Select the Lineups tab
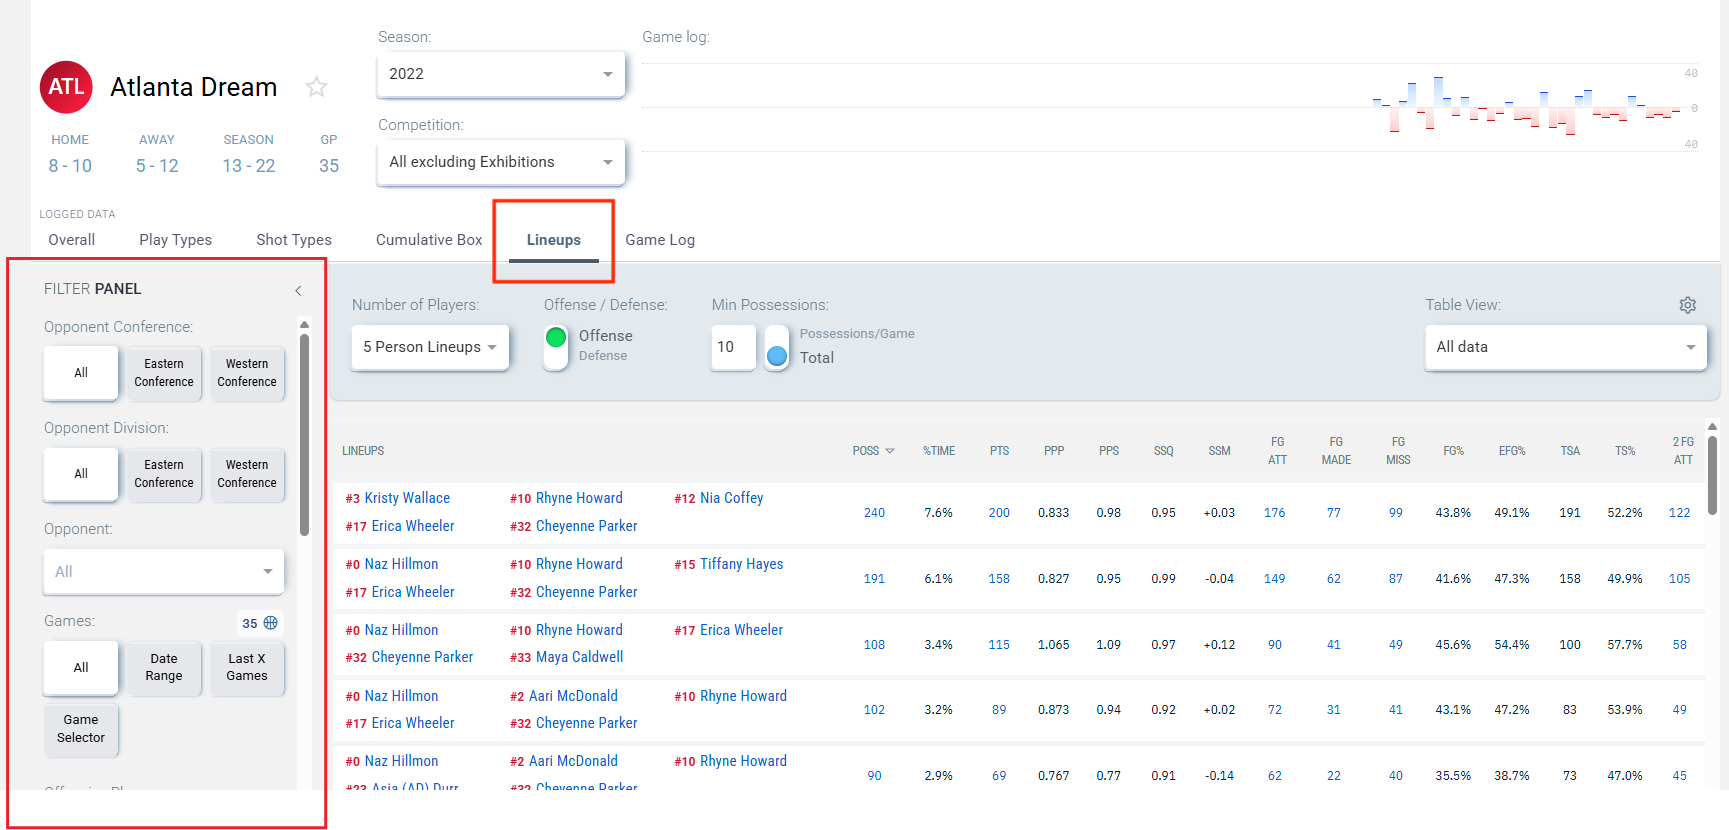Viewport: 1729px width, 830px height. tap(554, 240)
